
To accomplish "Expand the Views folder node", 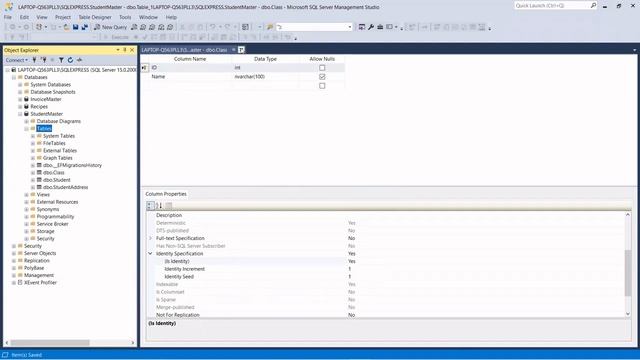I will (27, 195).
